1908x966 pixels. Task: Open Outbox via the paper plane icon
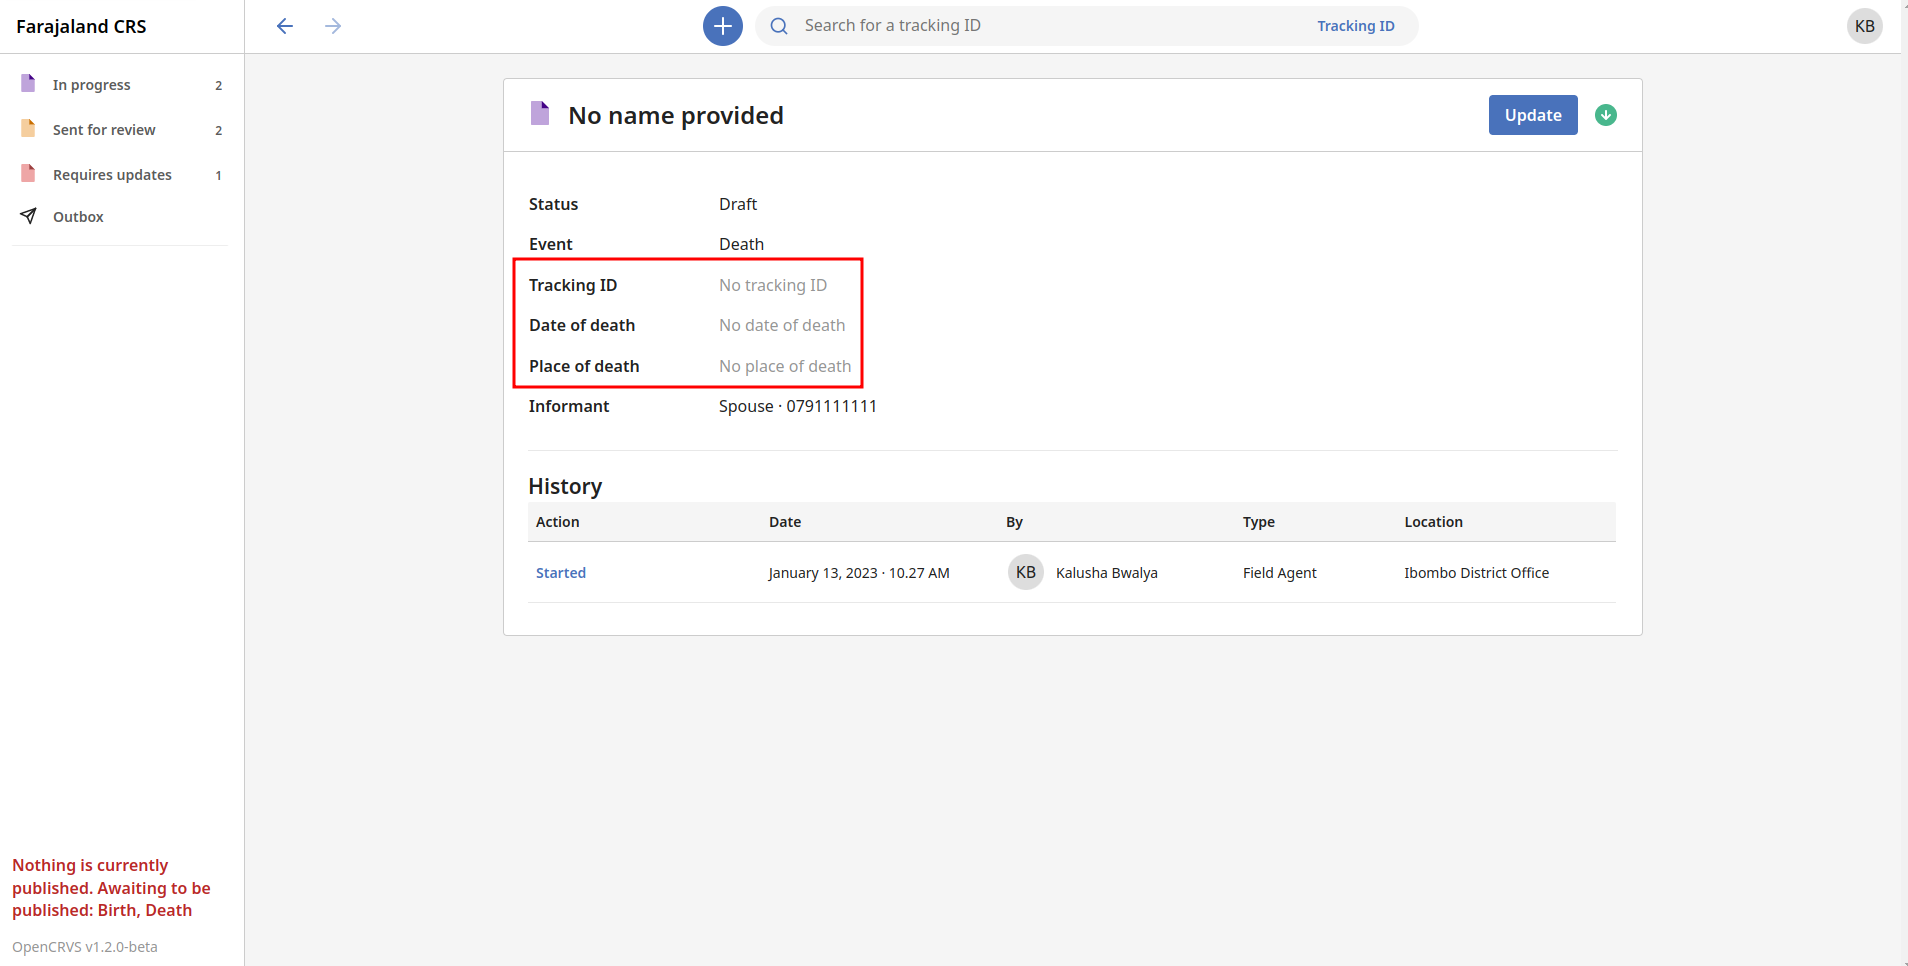point(30,216)
